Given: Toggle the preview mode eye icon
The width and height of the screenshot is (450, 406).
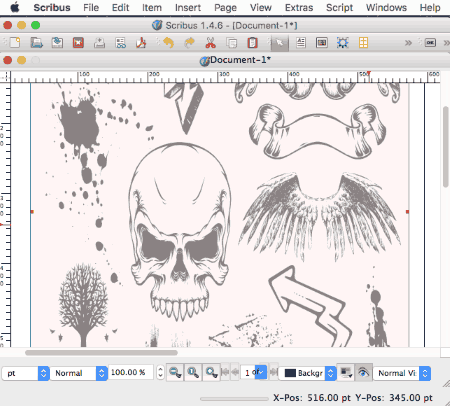Looking at the screenshot, I should tap(363, 372).
